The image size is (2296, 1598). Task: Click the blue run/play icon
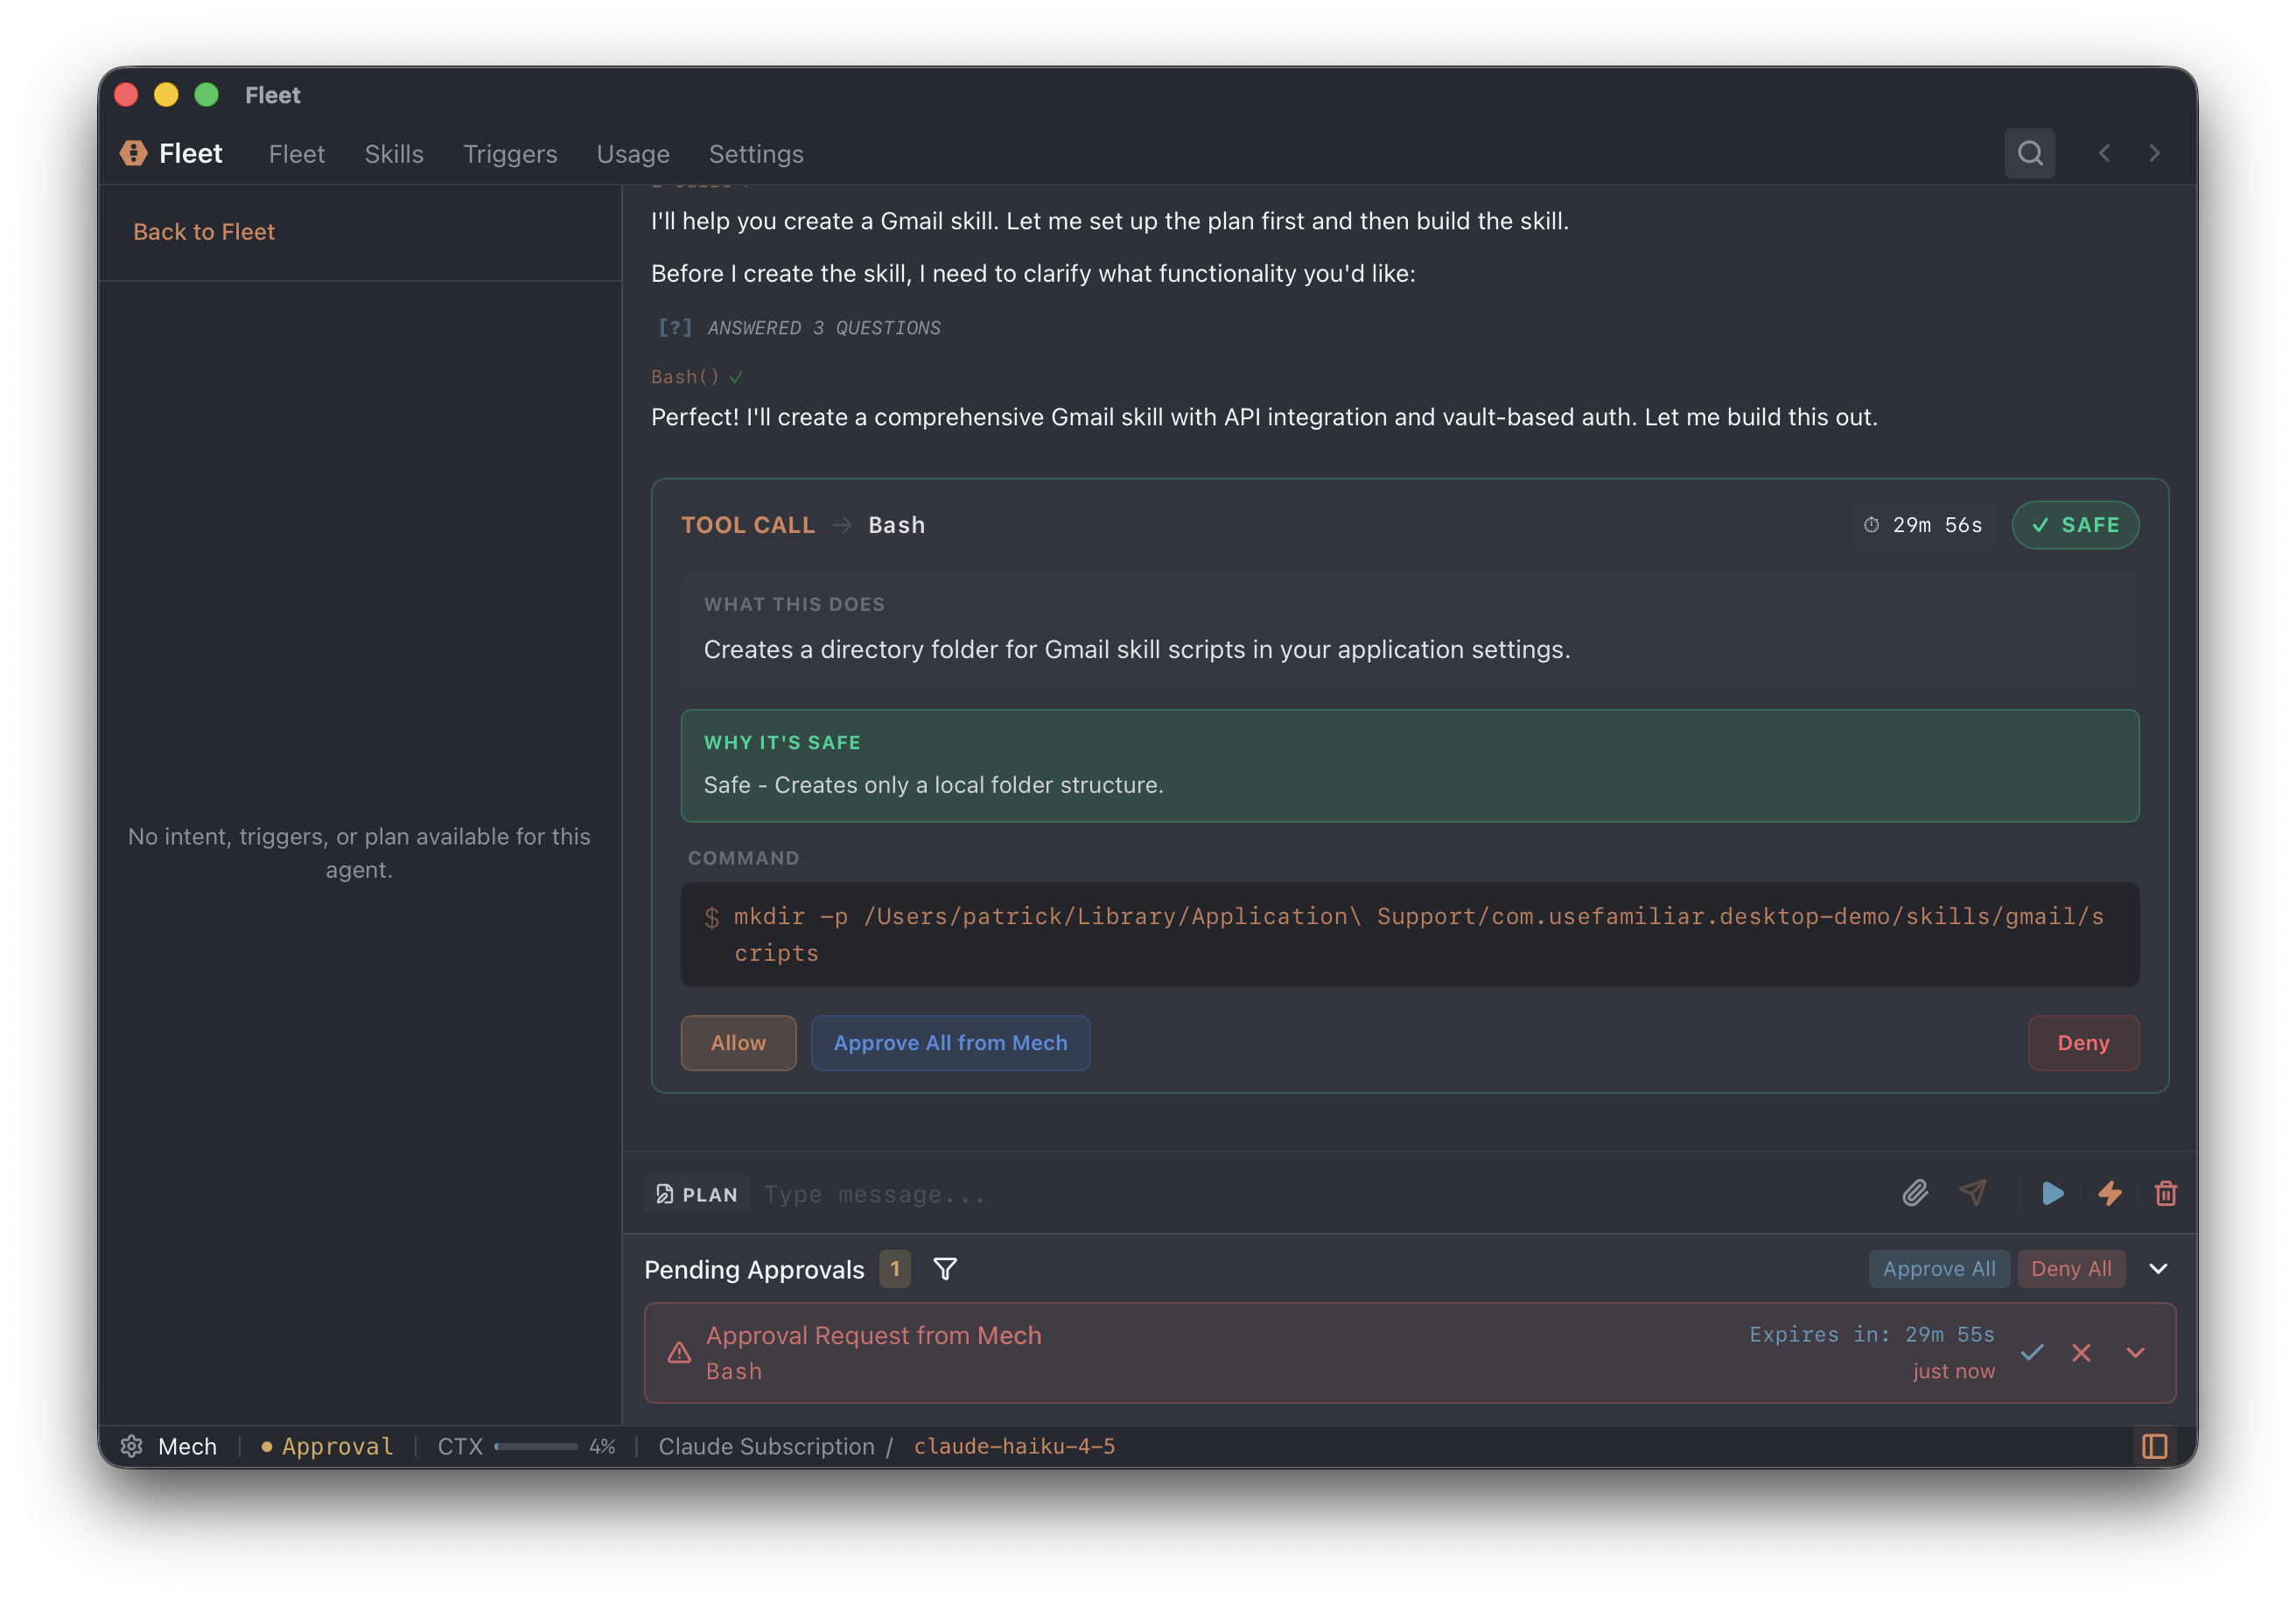tap(2053, 1193)
